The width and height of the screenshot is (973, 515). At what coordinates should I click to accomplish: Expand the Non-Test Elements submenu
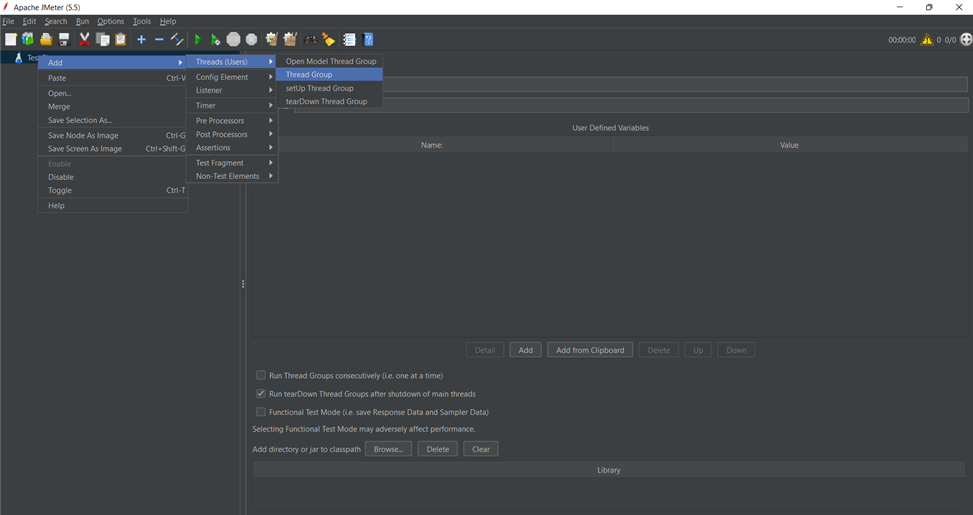pos(232,176)
